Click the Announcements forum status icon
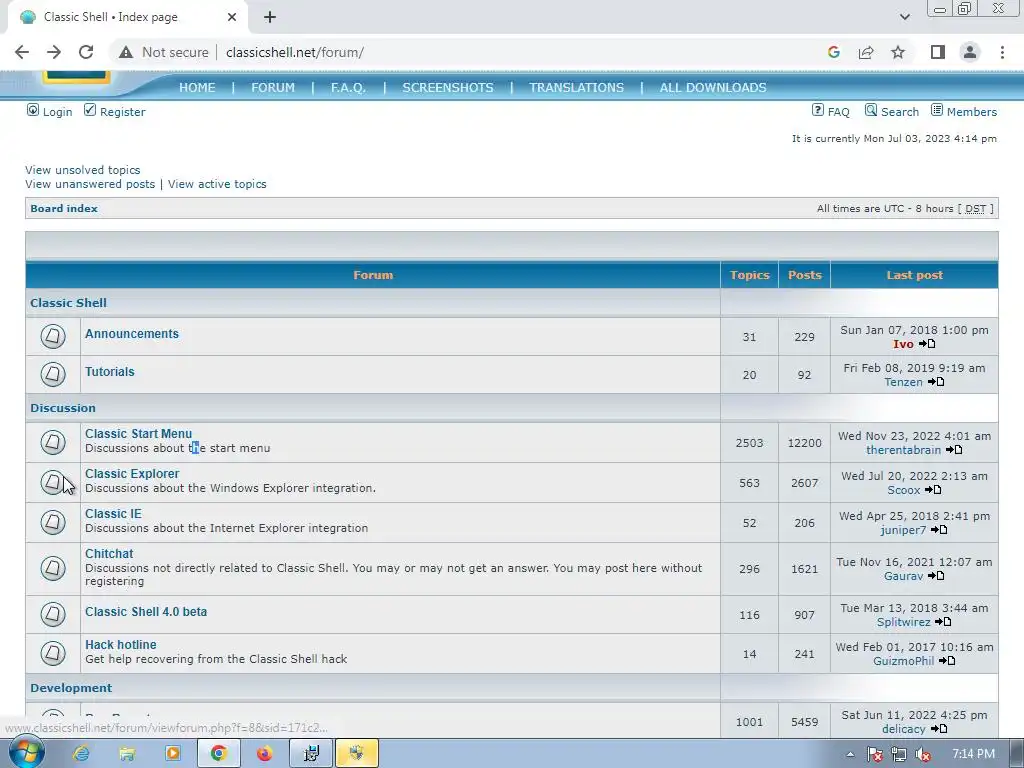 [x=53, y=336]
